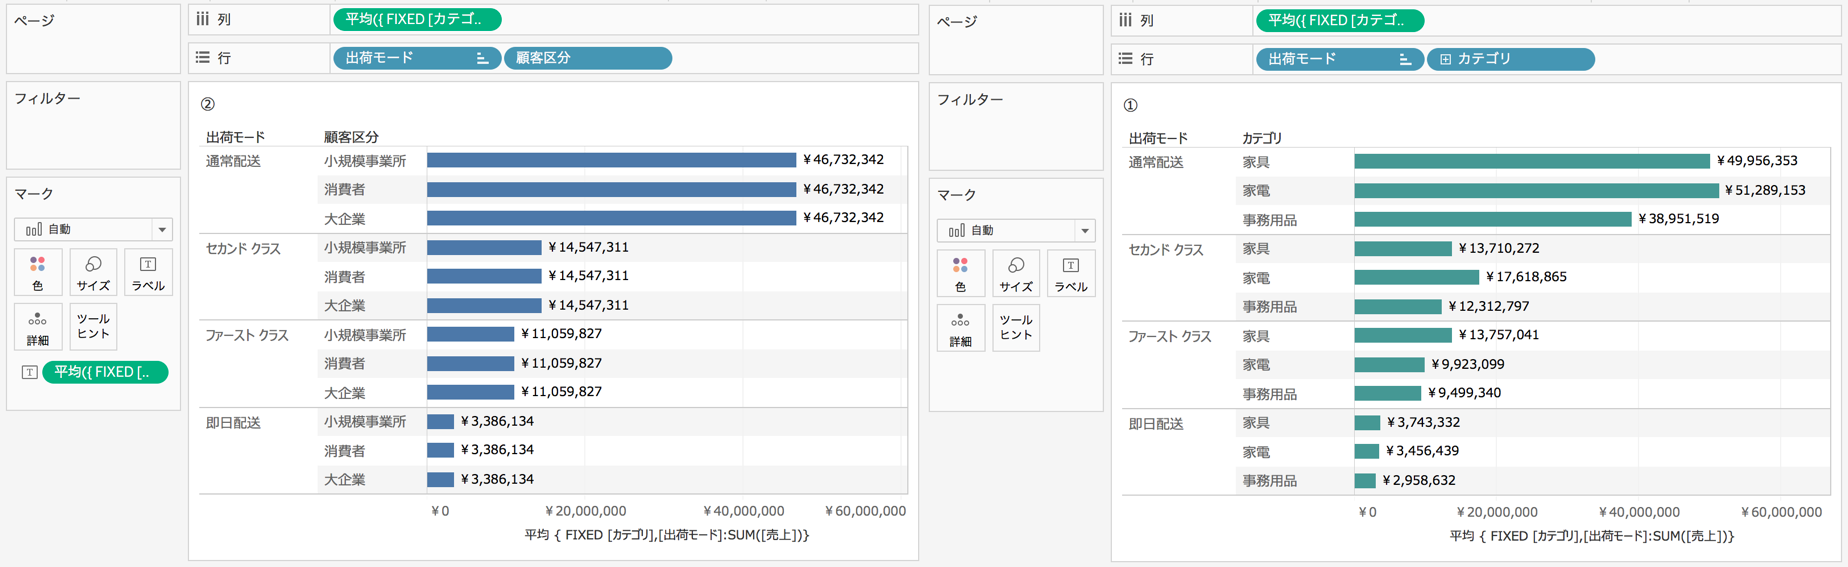Select the green 通常配送 家電 bar
The image size is (1848, 567).
(1536, 190)
